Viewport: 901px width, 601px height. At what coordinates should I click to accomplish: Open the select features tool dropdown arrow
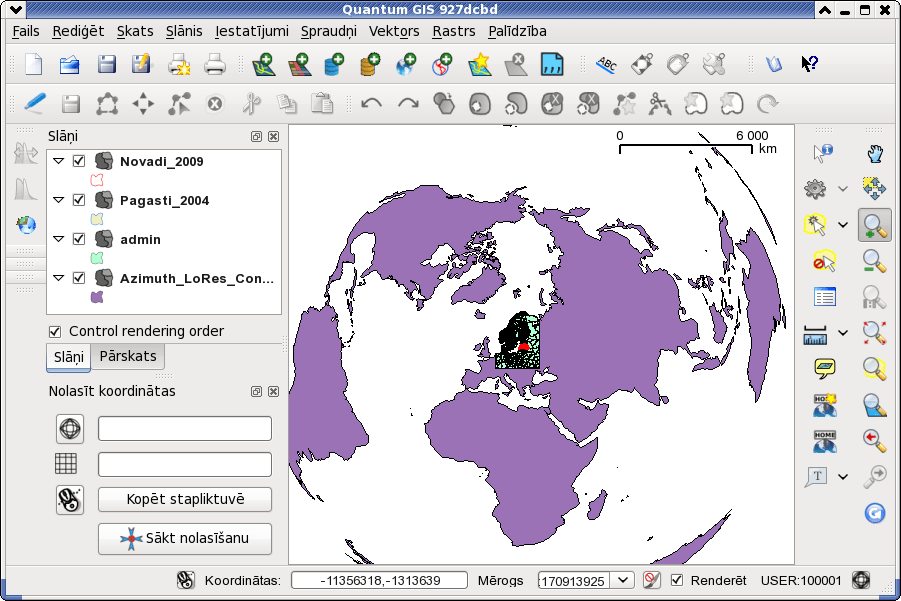842,225
